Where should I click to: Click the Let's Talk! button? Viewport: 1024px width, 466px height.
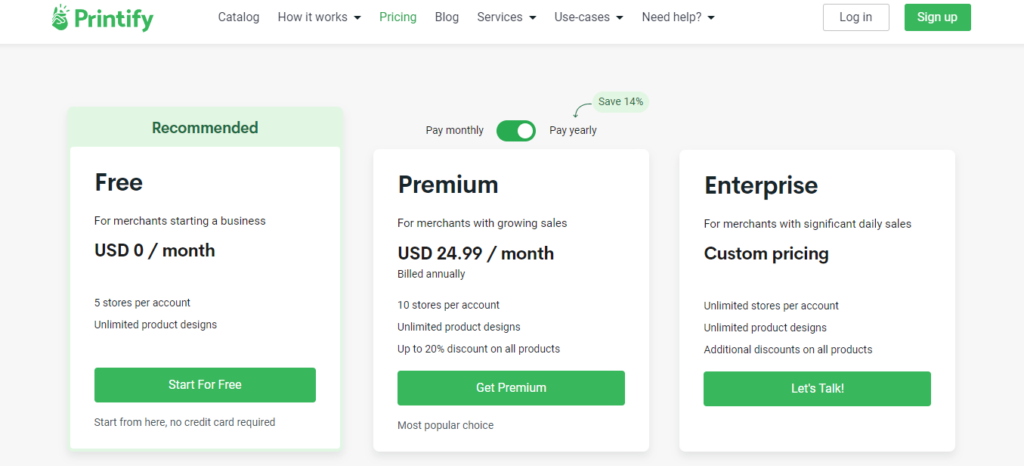point(817,388)
